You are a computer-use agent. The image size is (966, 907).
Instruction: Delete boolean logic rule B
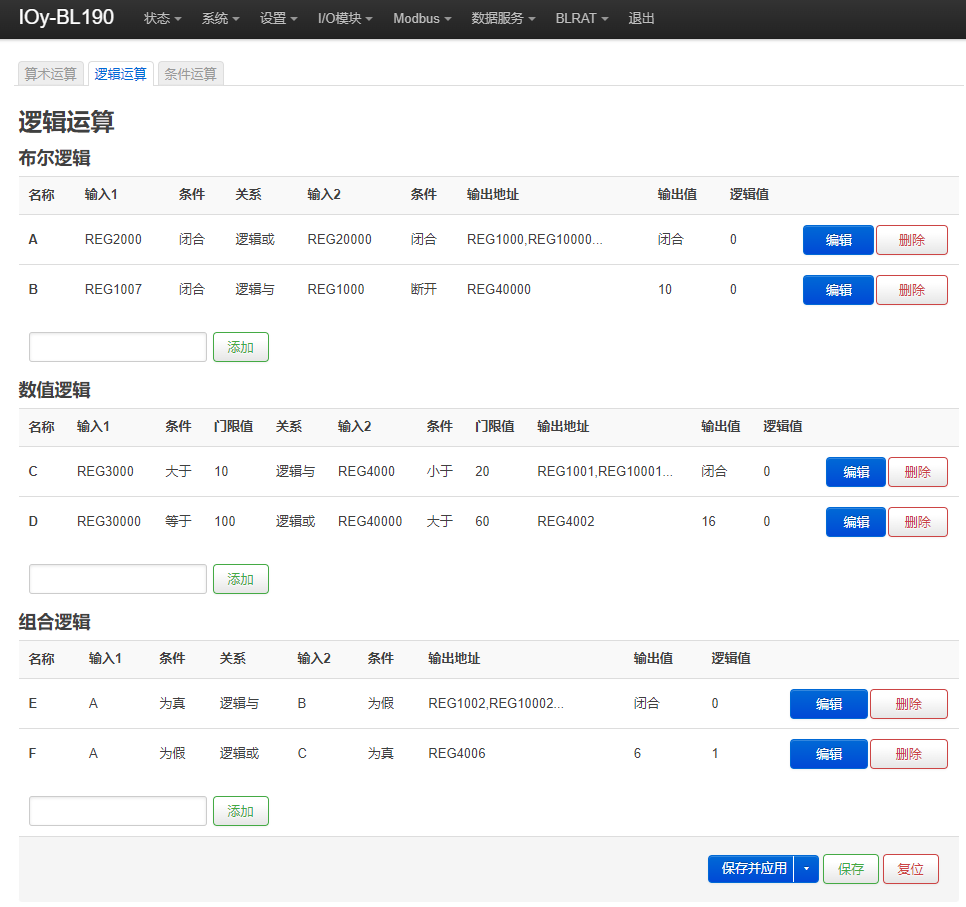[x=912, y=290]
